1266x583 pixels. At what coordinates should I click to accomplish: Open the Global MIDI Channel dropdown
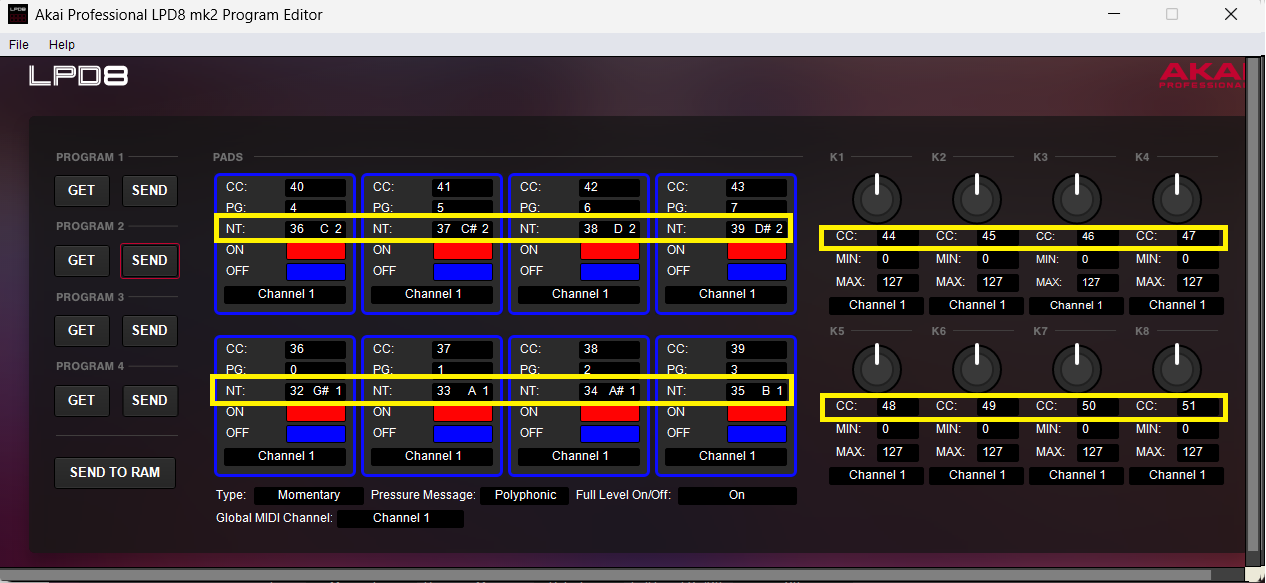401,518
